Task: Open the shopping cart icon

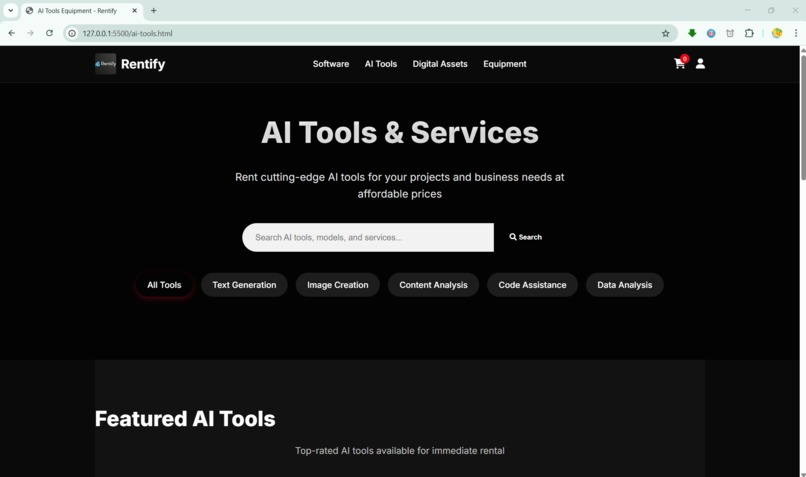Action: tap(680, 63)
